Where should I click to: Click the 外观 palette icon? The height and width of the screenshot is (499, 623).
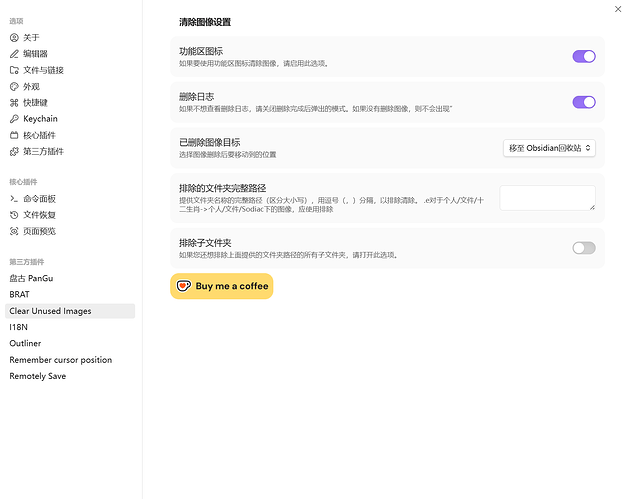tap(14, 86)
